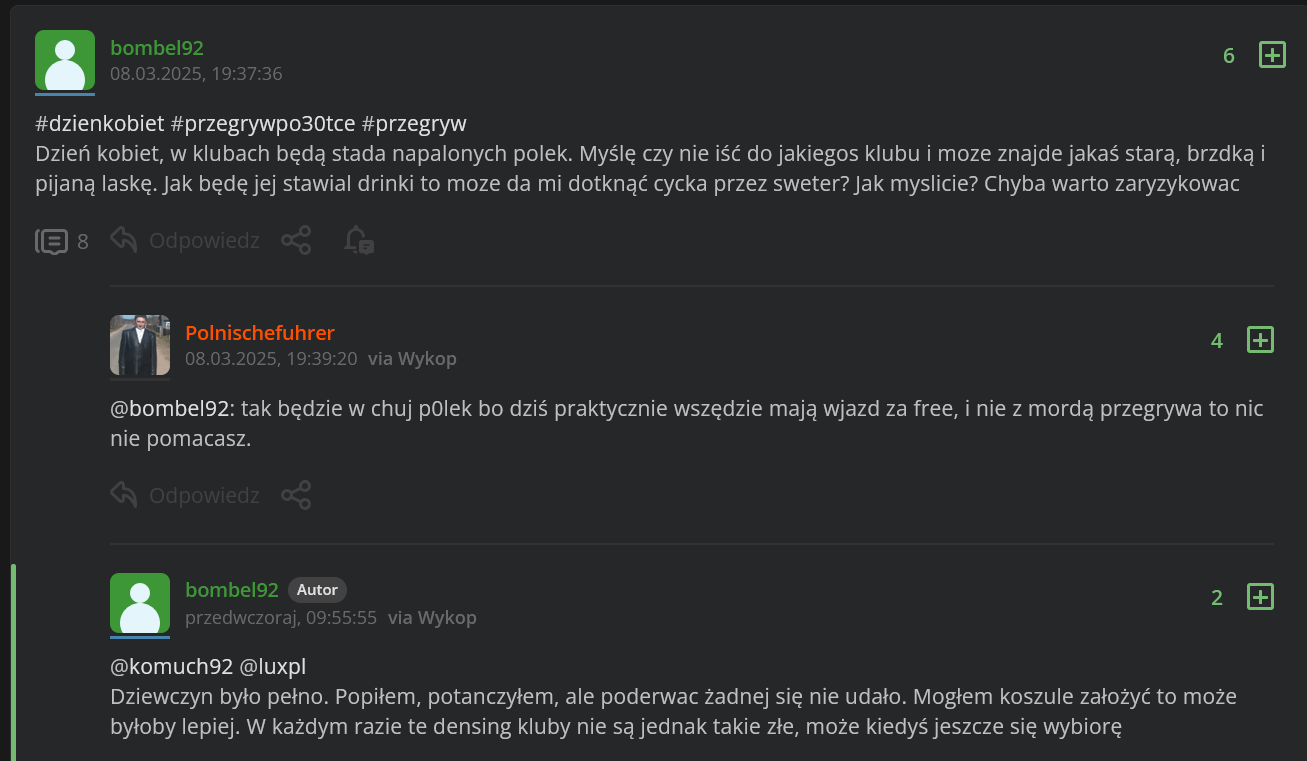Upvote Polnischefuhrer's comment with plus button
The image size is (1307, 761).
click(x=1260, y=340)
